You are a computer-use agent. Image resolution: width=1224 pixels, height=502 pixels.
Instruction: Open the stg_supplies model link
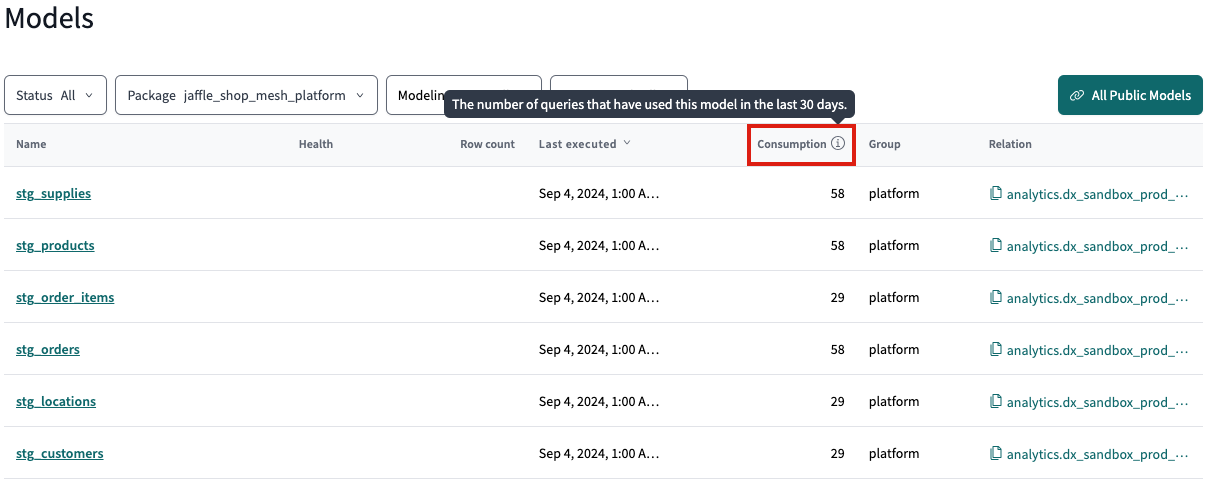pyautogui.click(x=53, y=193)
